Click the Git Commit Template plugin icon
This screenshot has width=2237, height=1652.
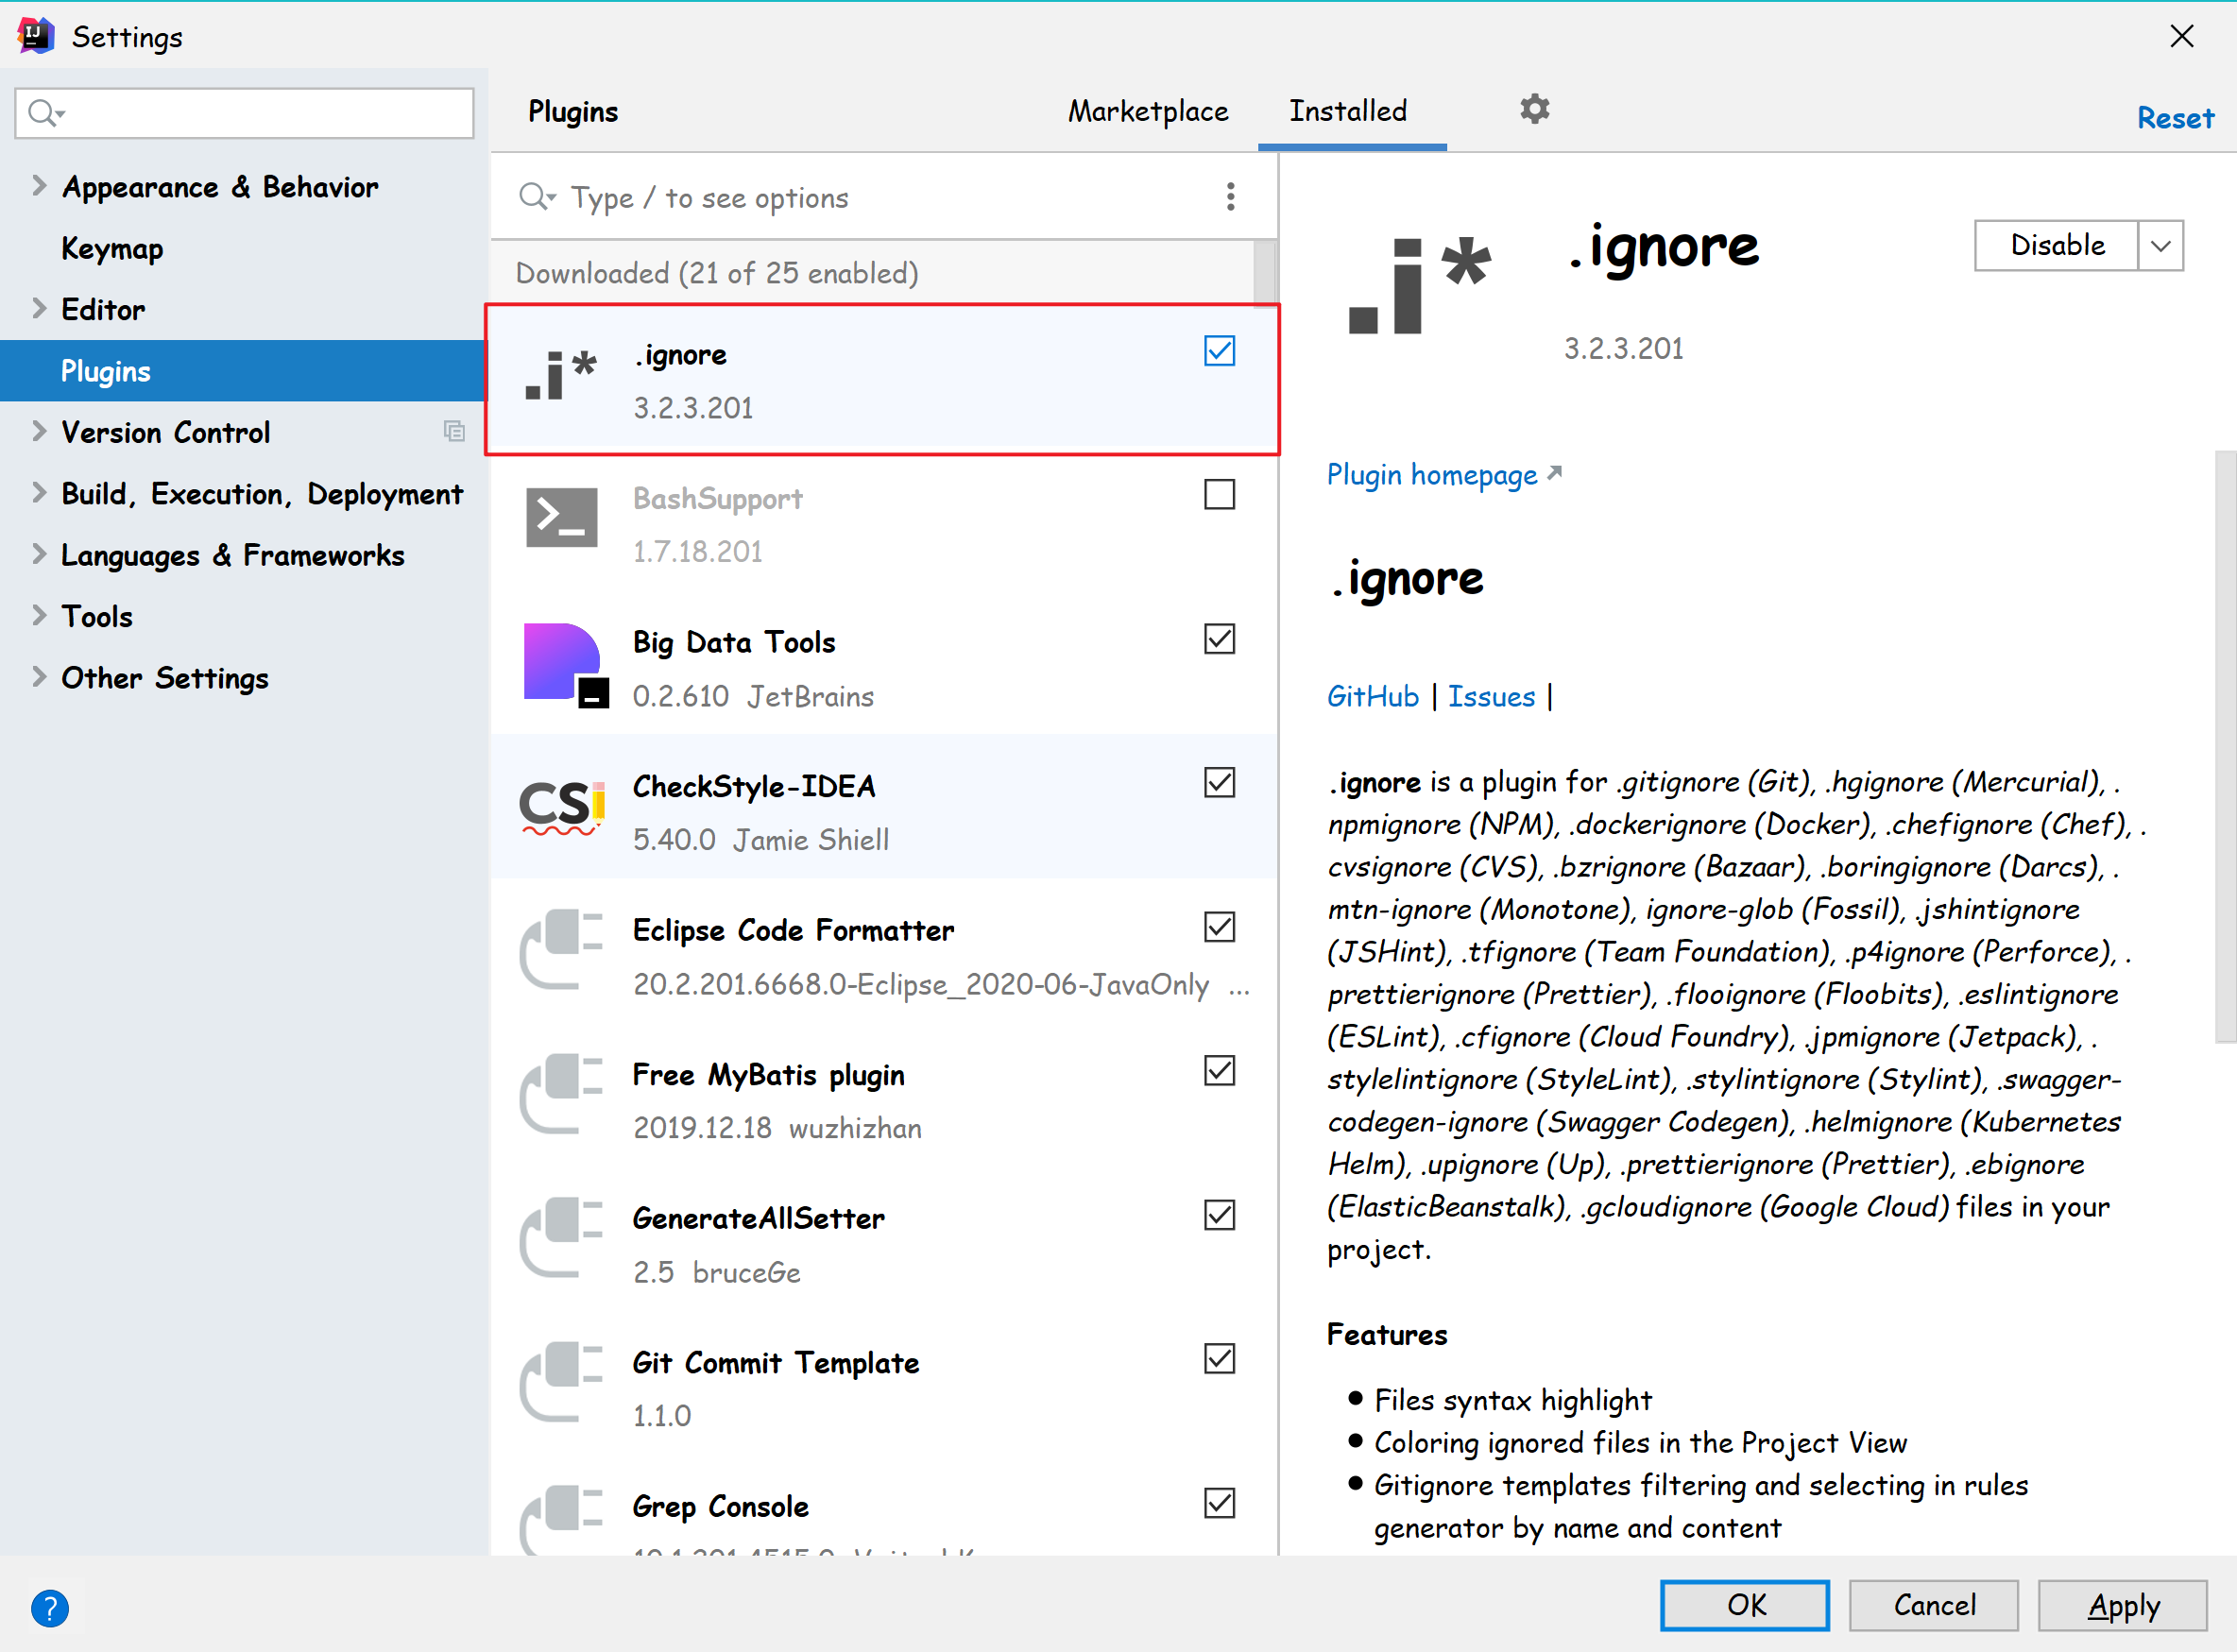coord(561,1381)
